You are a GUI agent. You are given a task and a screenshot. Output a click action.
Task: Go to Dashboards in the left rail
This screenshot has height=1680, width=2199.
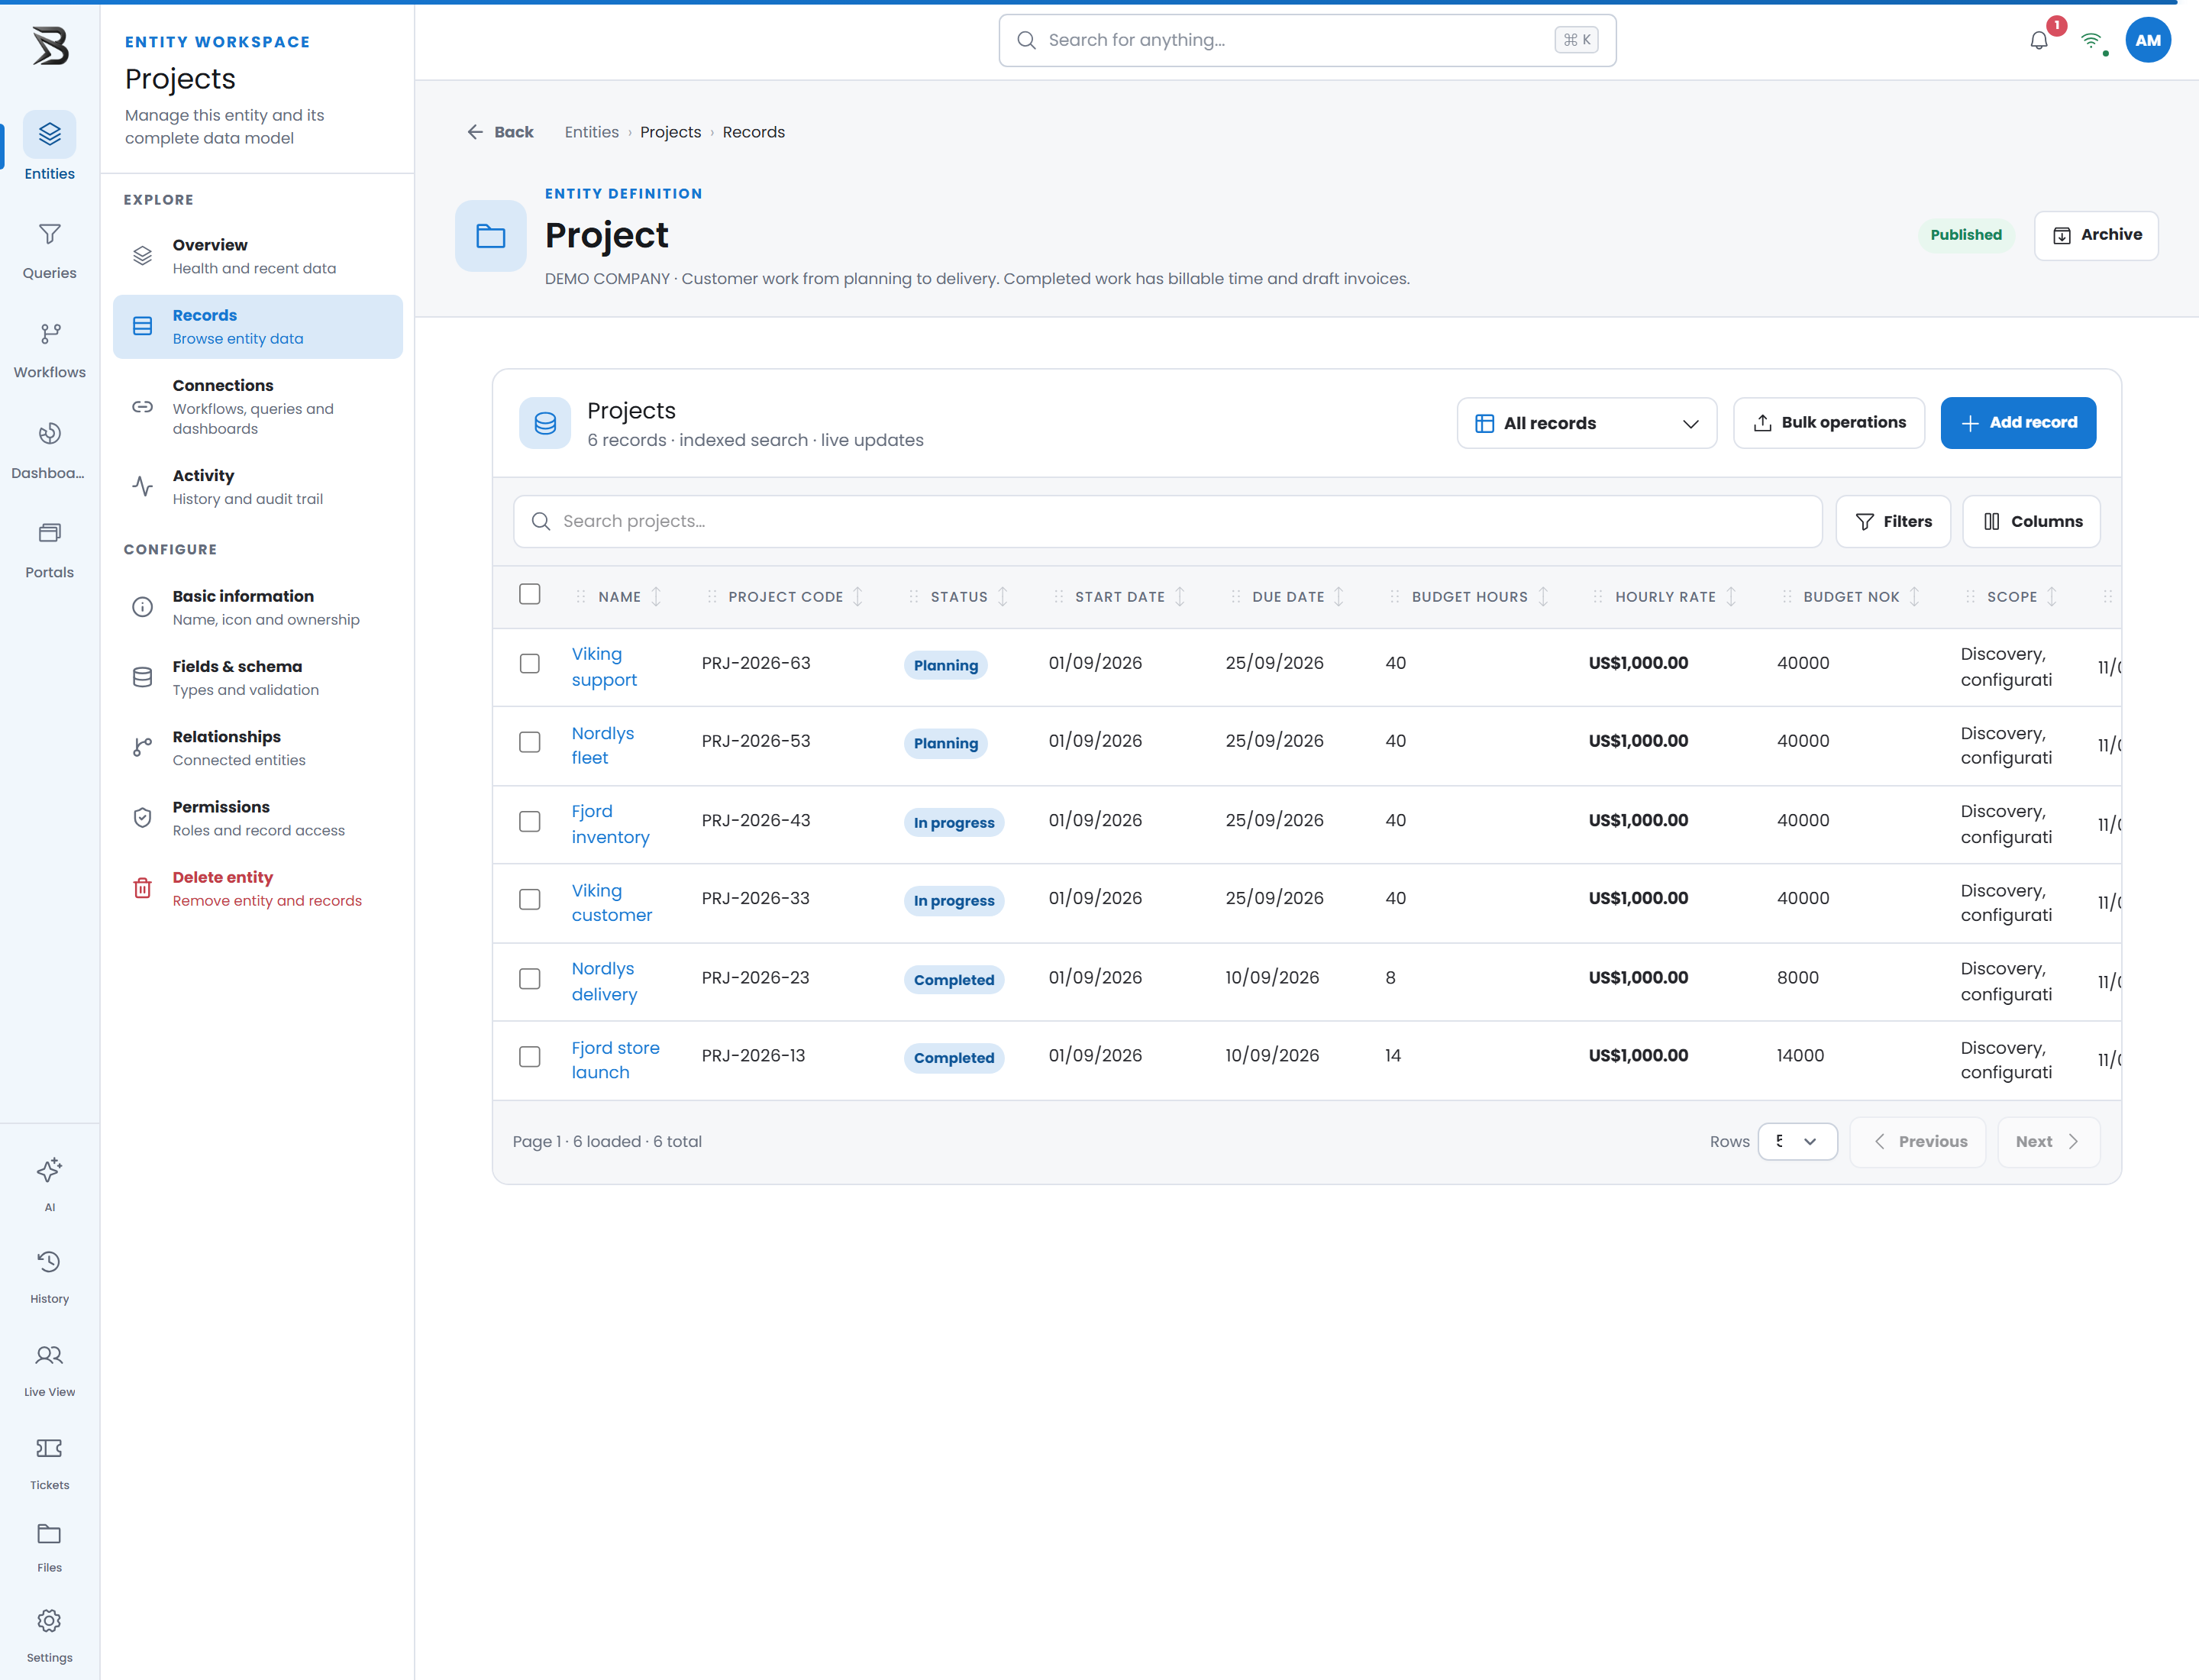49,450
